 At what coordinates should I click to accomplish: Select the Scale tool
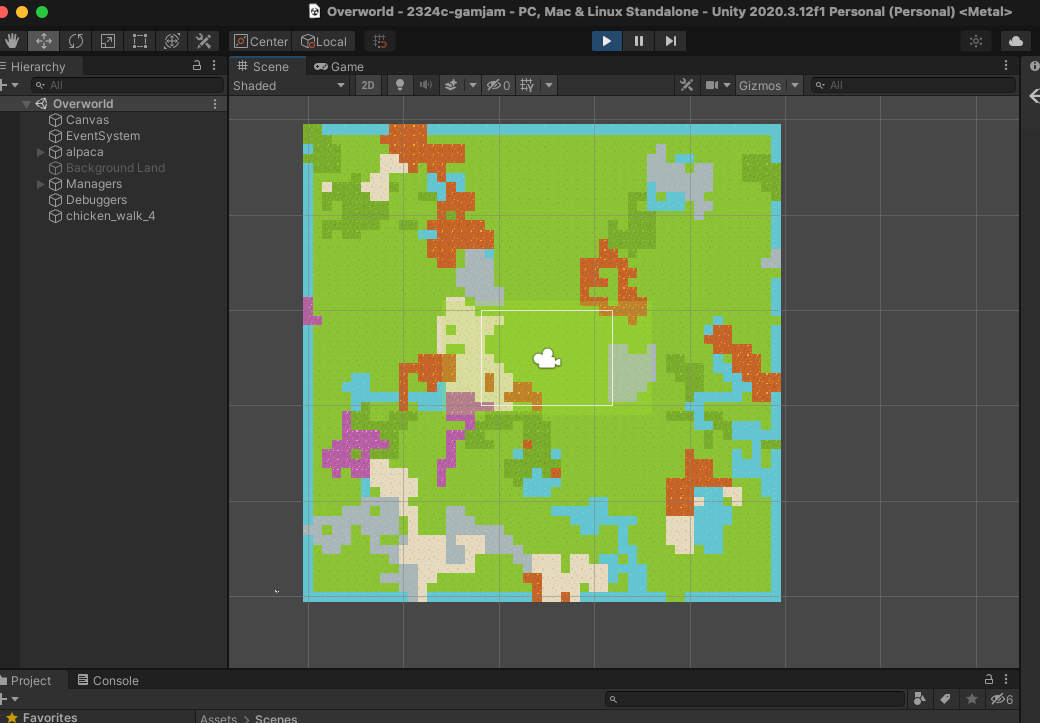coord(108,41)
